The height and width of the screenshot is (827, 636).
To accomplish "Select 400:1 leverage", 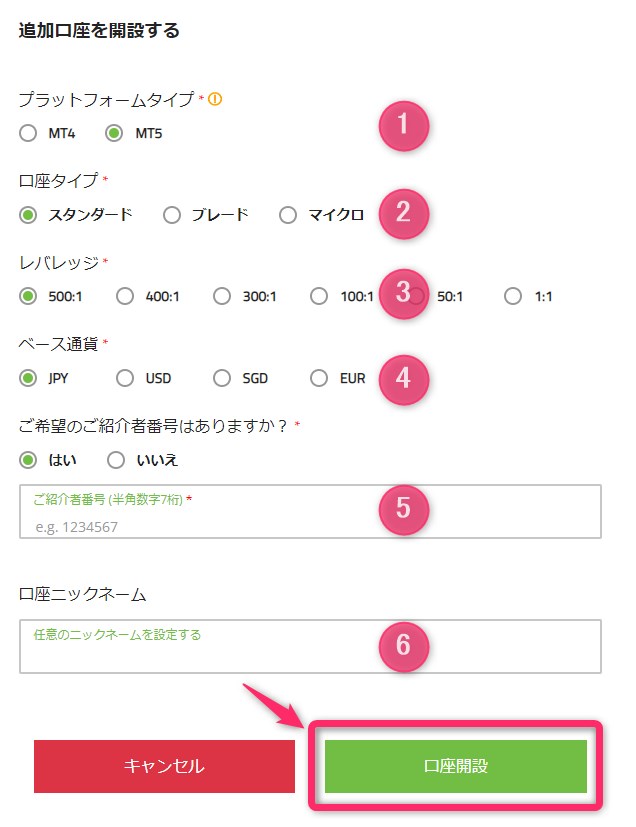I will click(125, 296).
